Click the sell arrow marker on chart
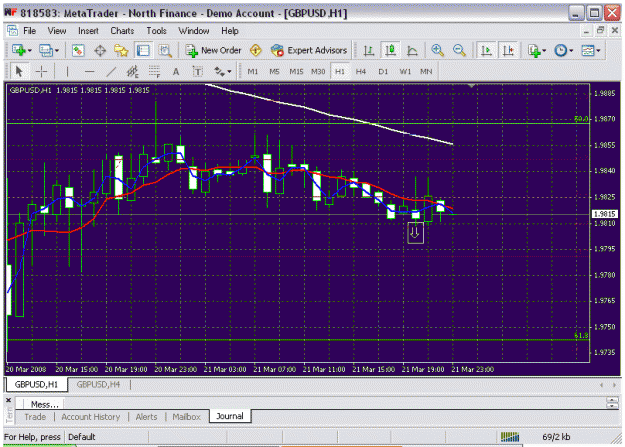The height and width of the screenshot is (447, 625). coord(415,233)
